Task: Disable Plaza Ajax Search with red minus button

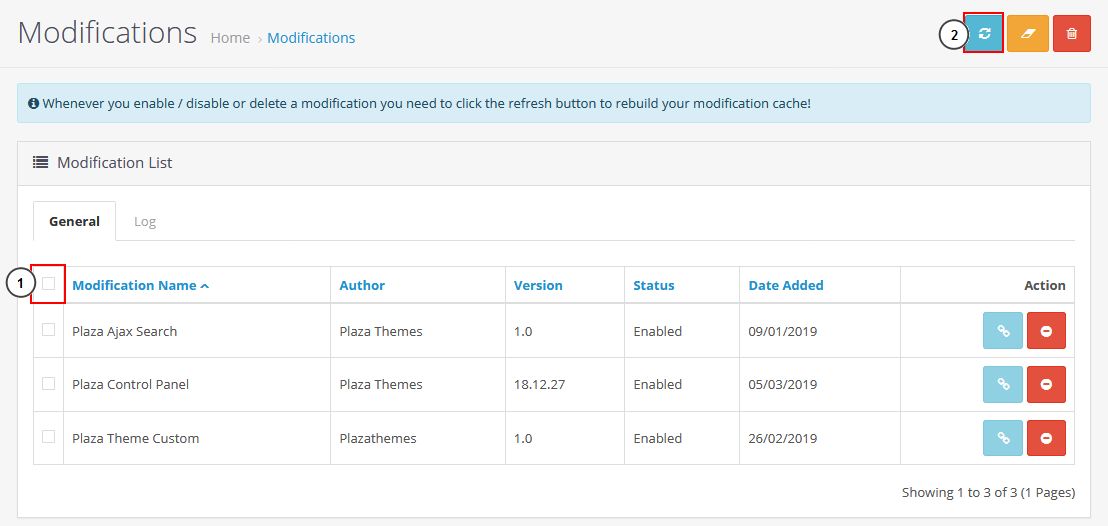Action: (x=1047, y=331)
